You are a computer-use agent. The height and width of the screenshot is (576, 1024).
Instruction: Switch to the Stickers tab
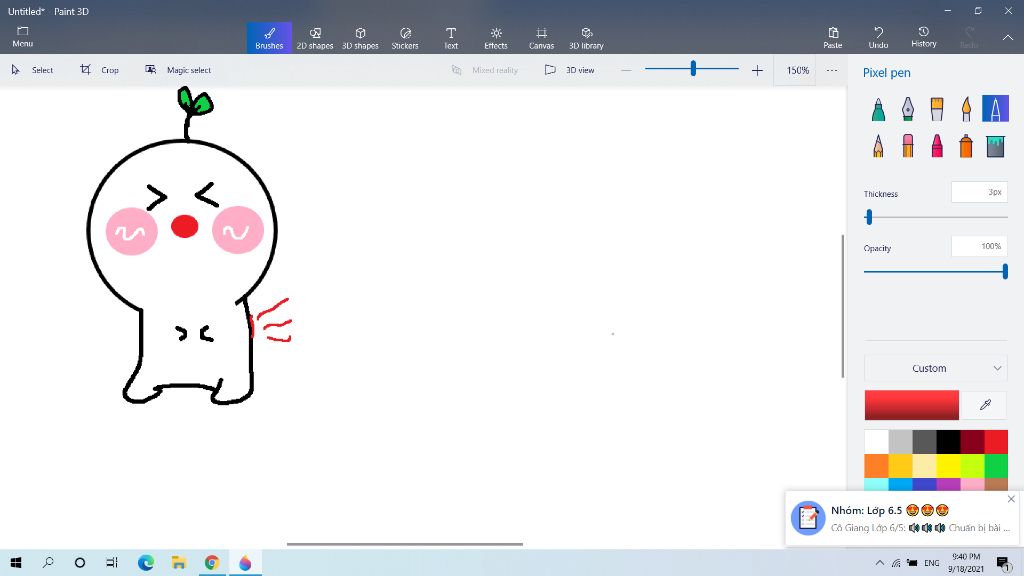click(405, 37)
